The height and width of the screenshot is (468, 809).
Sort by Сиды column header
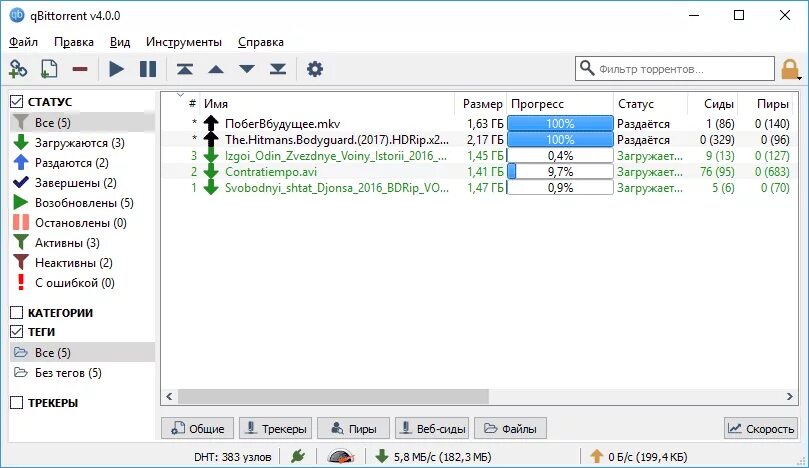[x=713, y=104]
